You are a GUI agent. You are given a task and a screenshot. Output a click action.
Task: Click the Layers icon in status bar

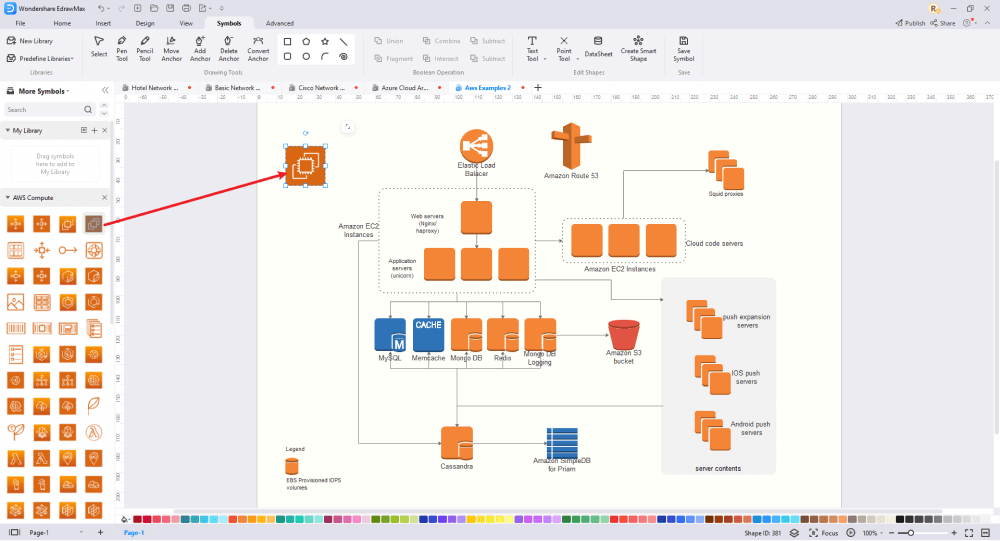(x=794, y=533)
